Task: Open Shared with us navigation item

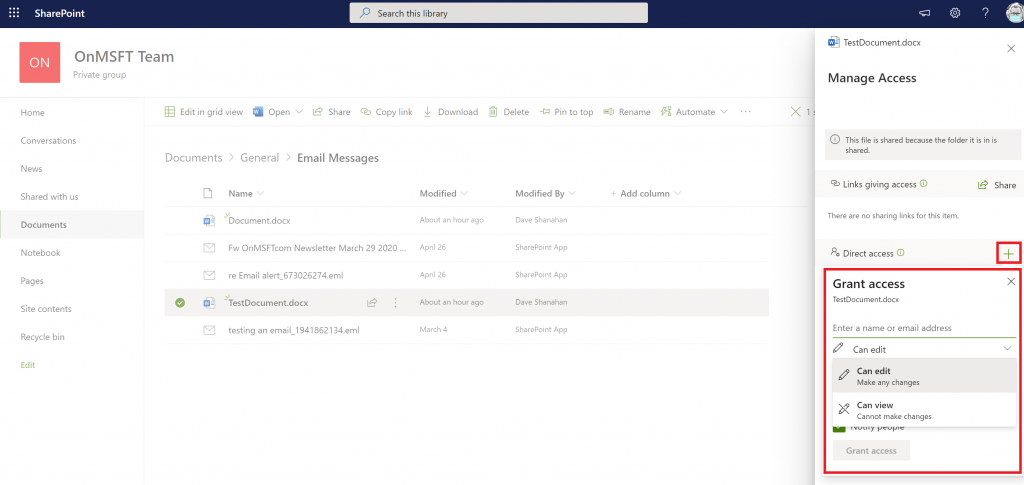Action: 50,196
